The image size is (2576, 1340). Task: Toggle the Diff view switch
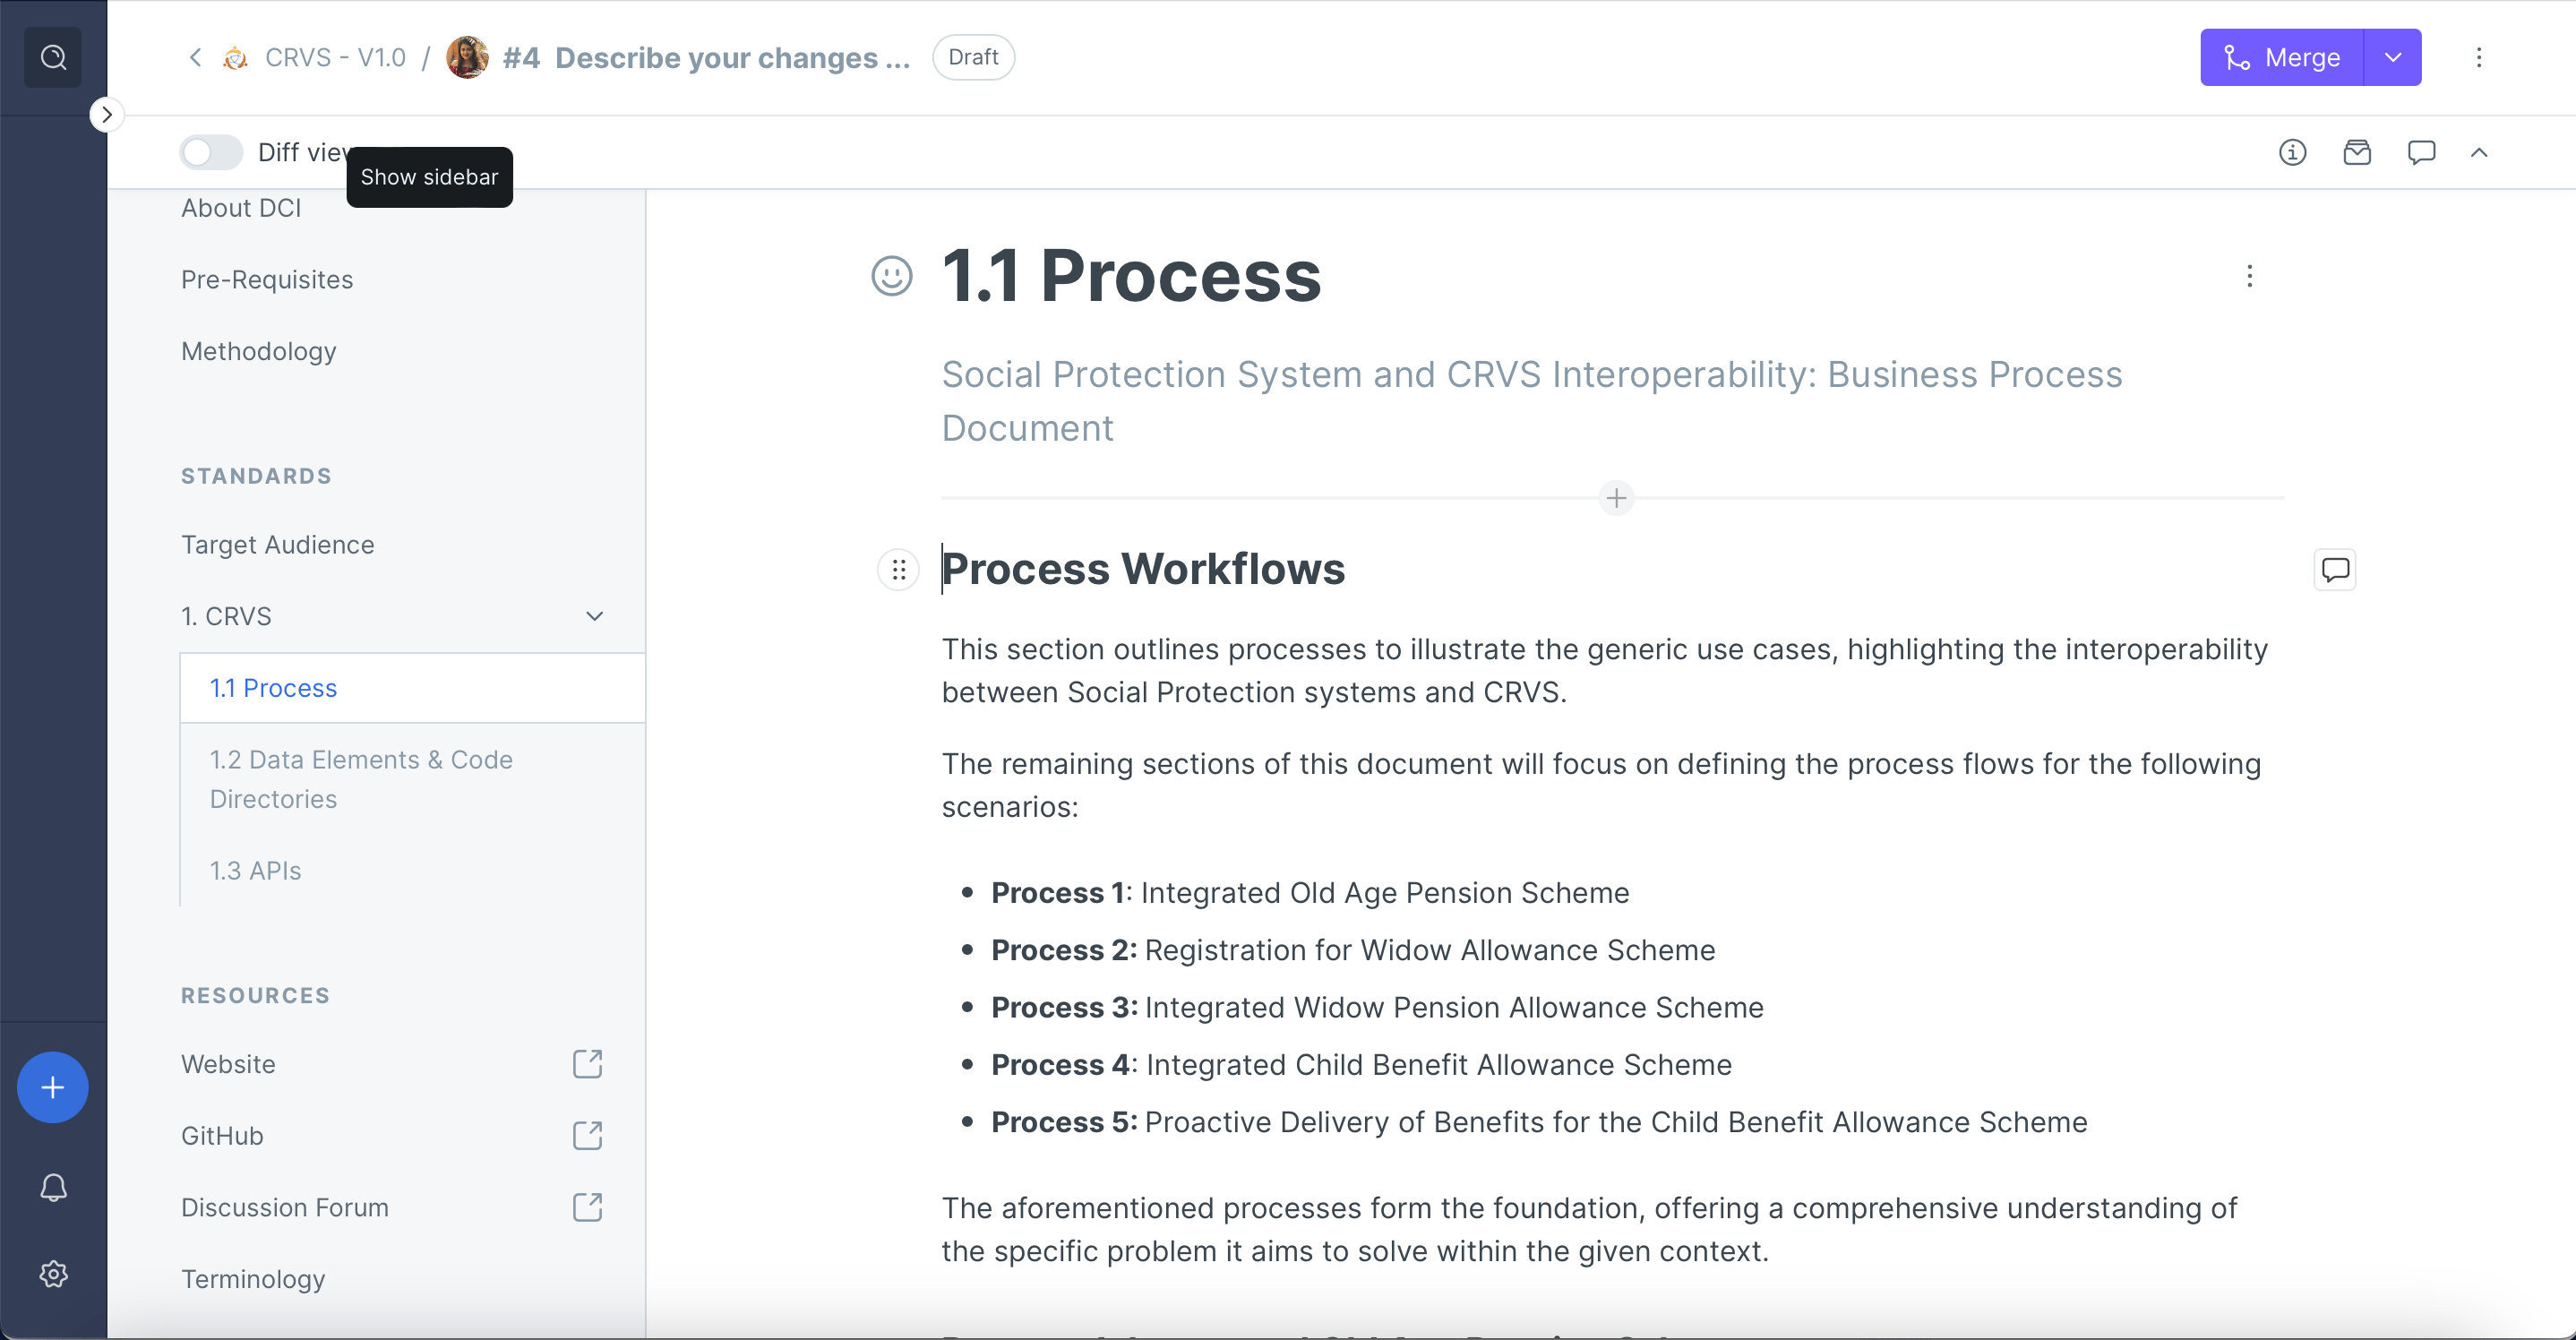[x=211, y=152]
